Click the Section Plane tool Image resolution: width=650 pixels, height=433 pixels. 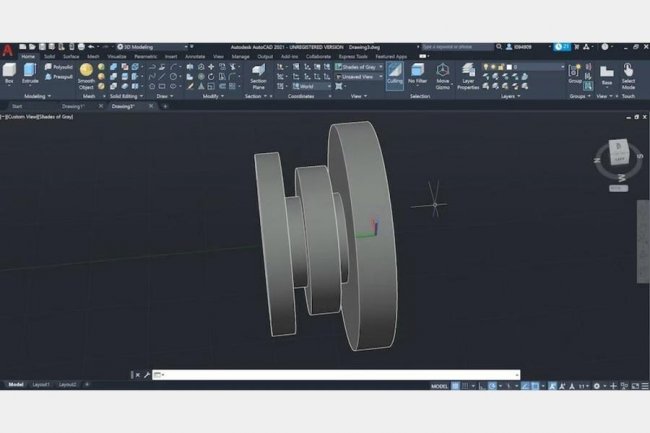[258, 77]
